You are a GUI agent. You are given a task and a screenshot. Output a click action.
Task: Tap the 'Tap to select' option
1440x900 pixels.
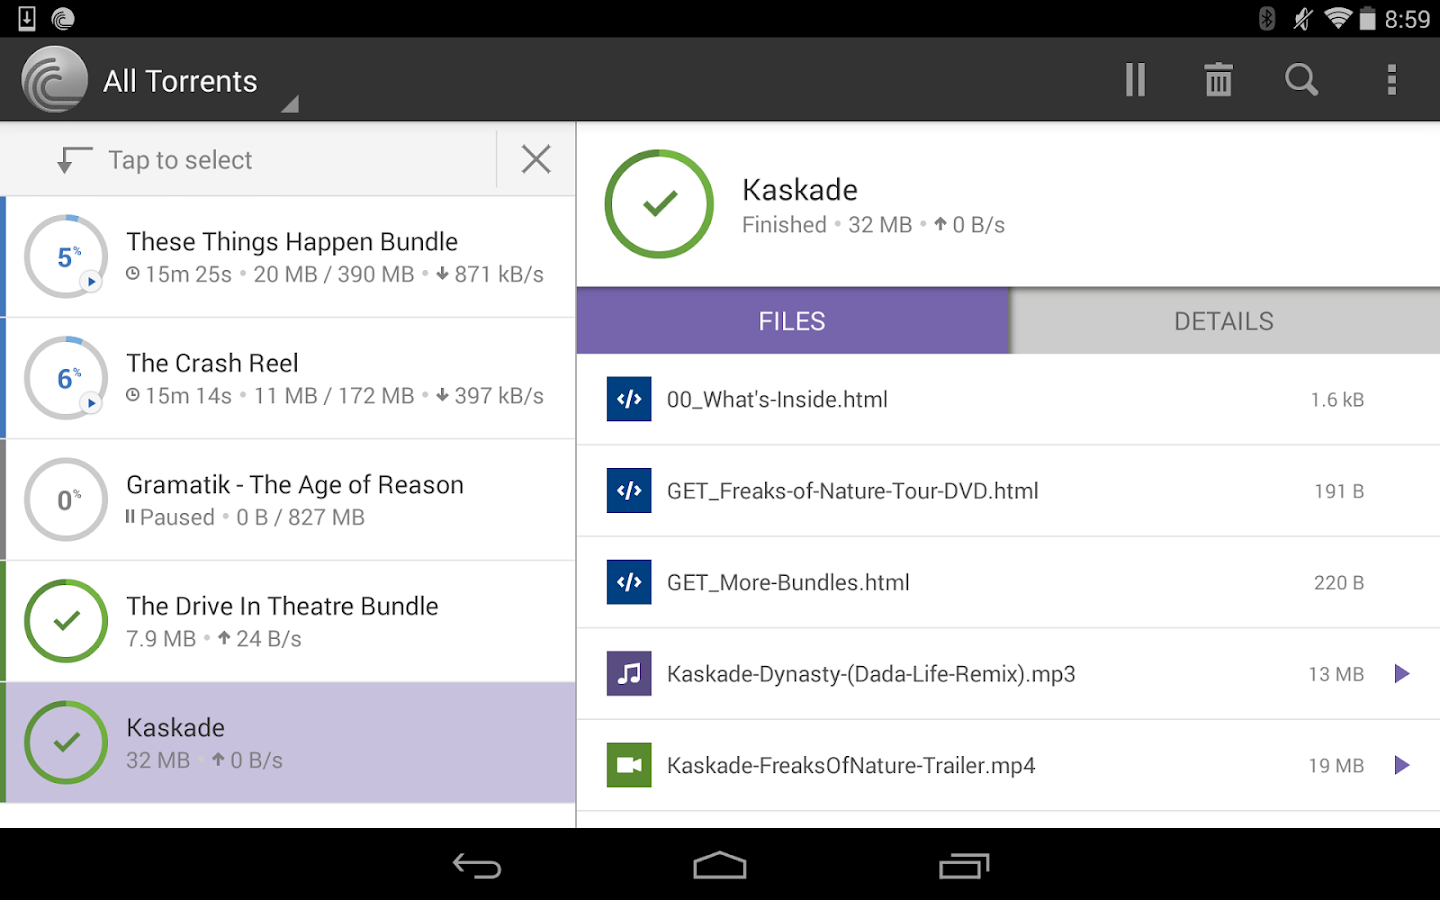[x=180, y=160]
